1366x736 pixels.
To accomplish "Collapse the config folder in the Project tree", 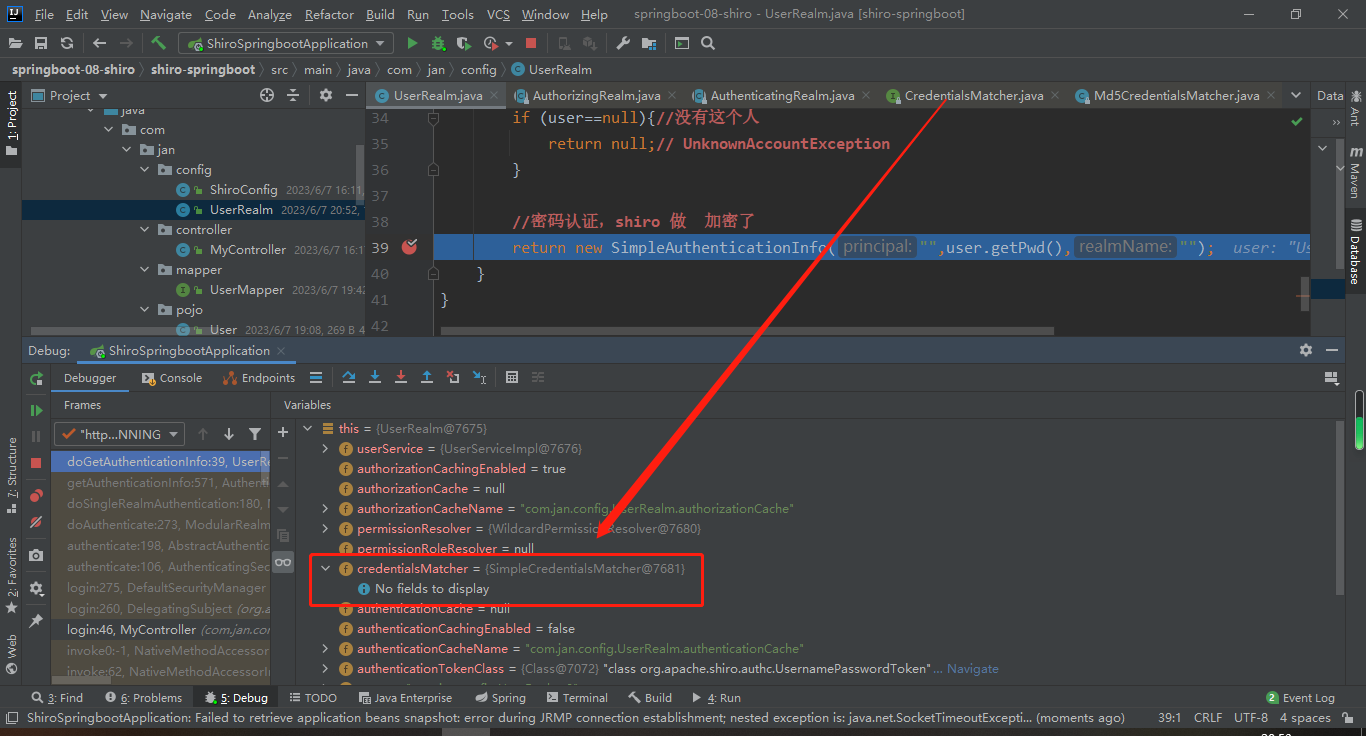I will pos(145,169).
